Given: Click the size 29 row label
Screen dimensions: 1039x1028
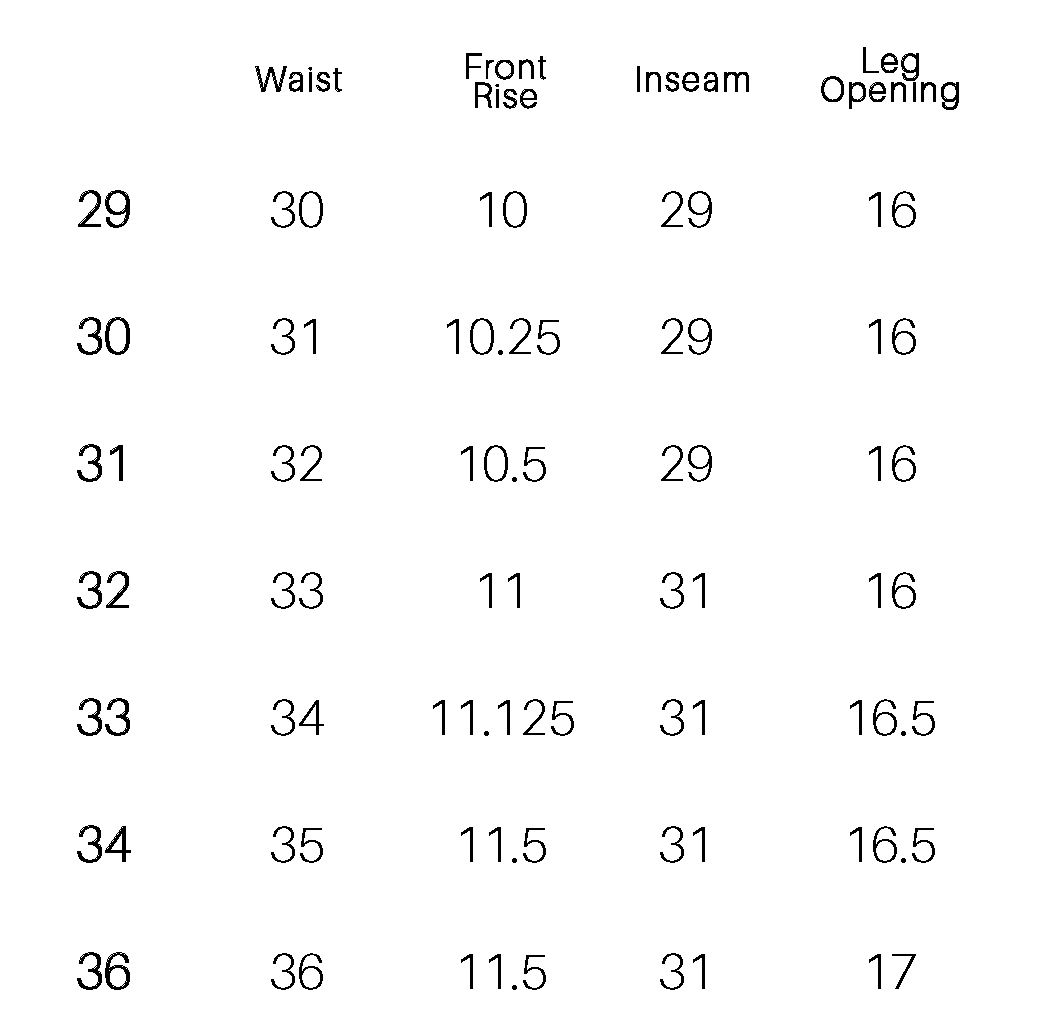Looking at the screenshot, I should tap(103, 211).
